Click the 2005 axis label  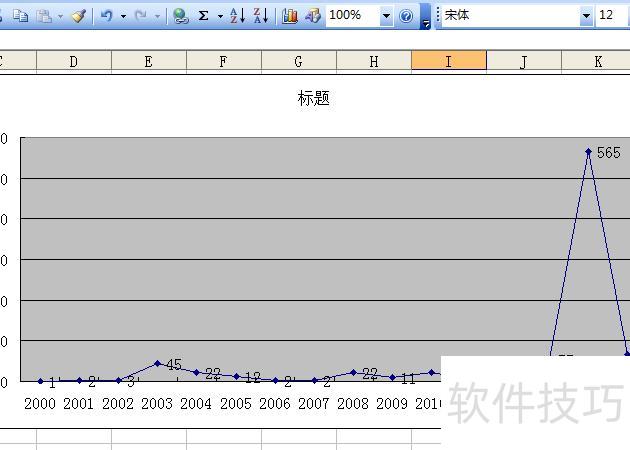(x=235, y=404)
